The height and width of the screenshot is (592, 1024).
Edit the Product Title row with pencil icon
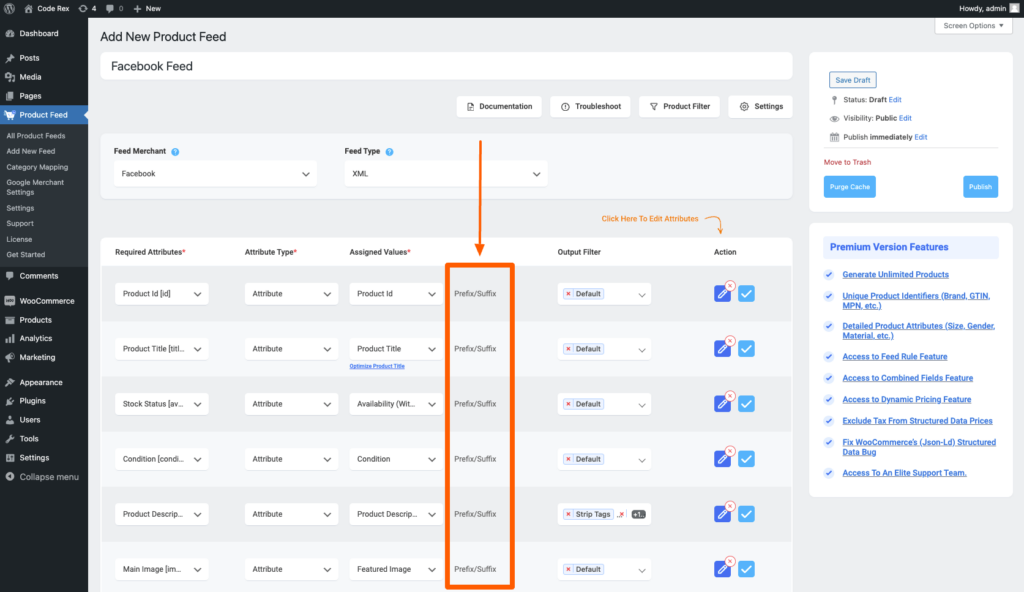pyautogui.click(x=722, y=349)
